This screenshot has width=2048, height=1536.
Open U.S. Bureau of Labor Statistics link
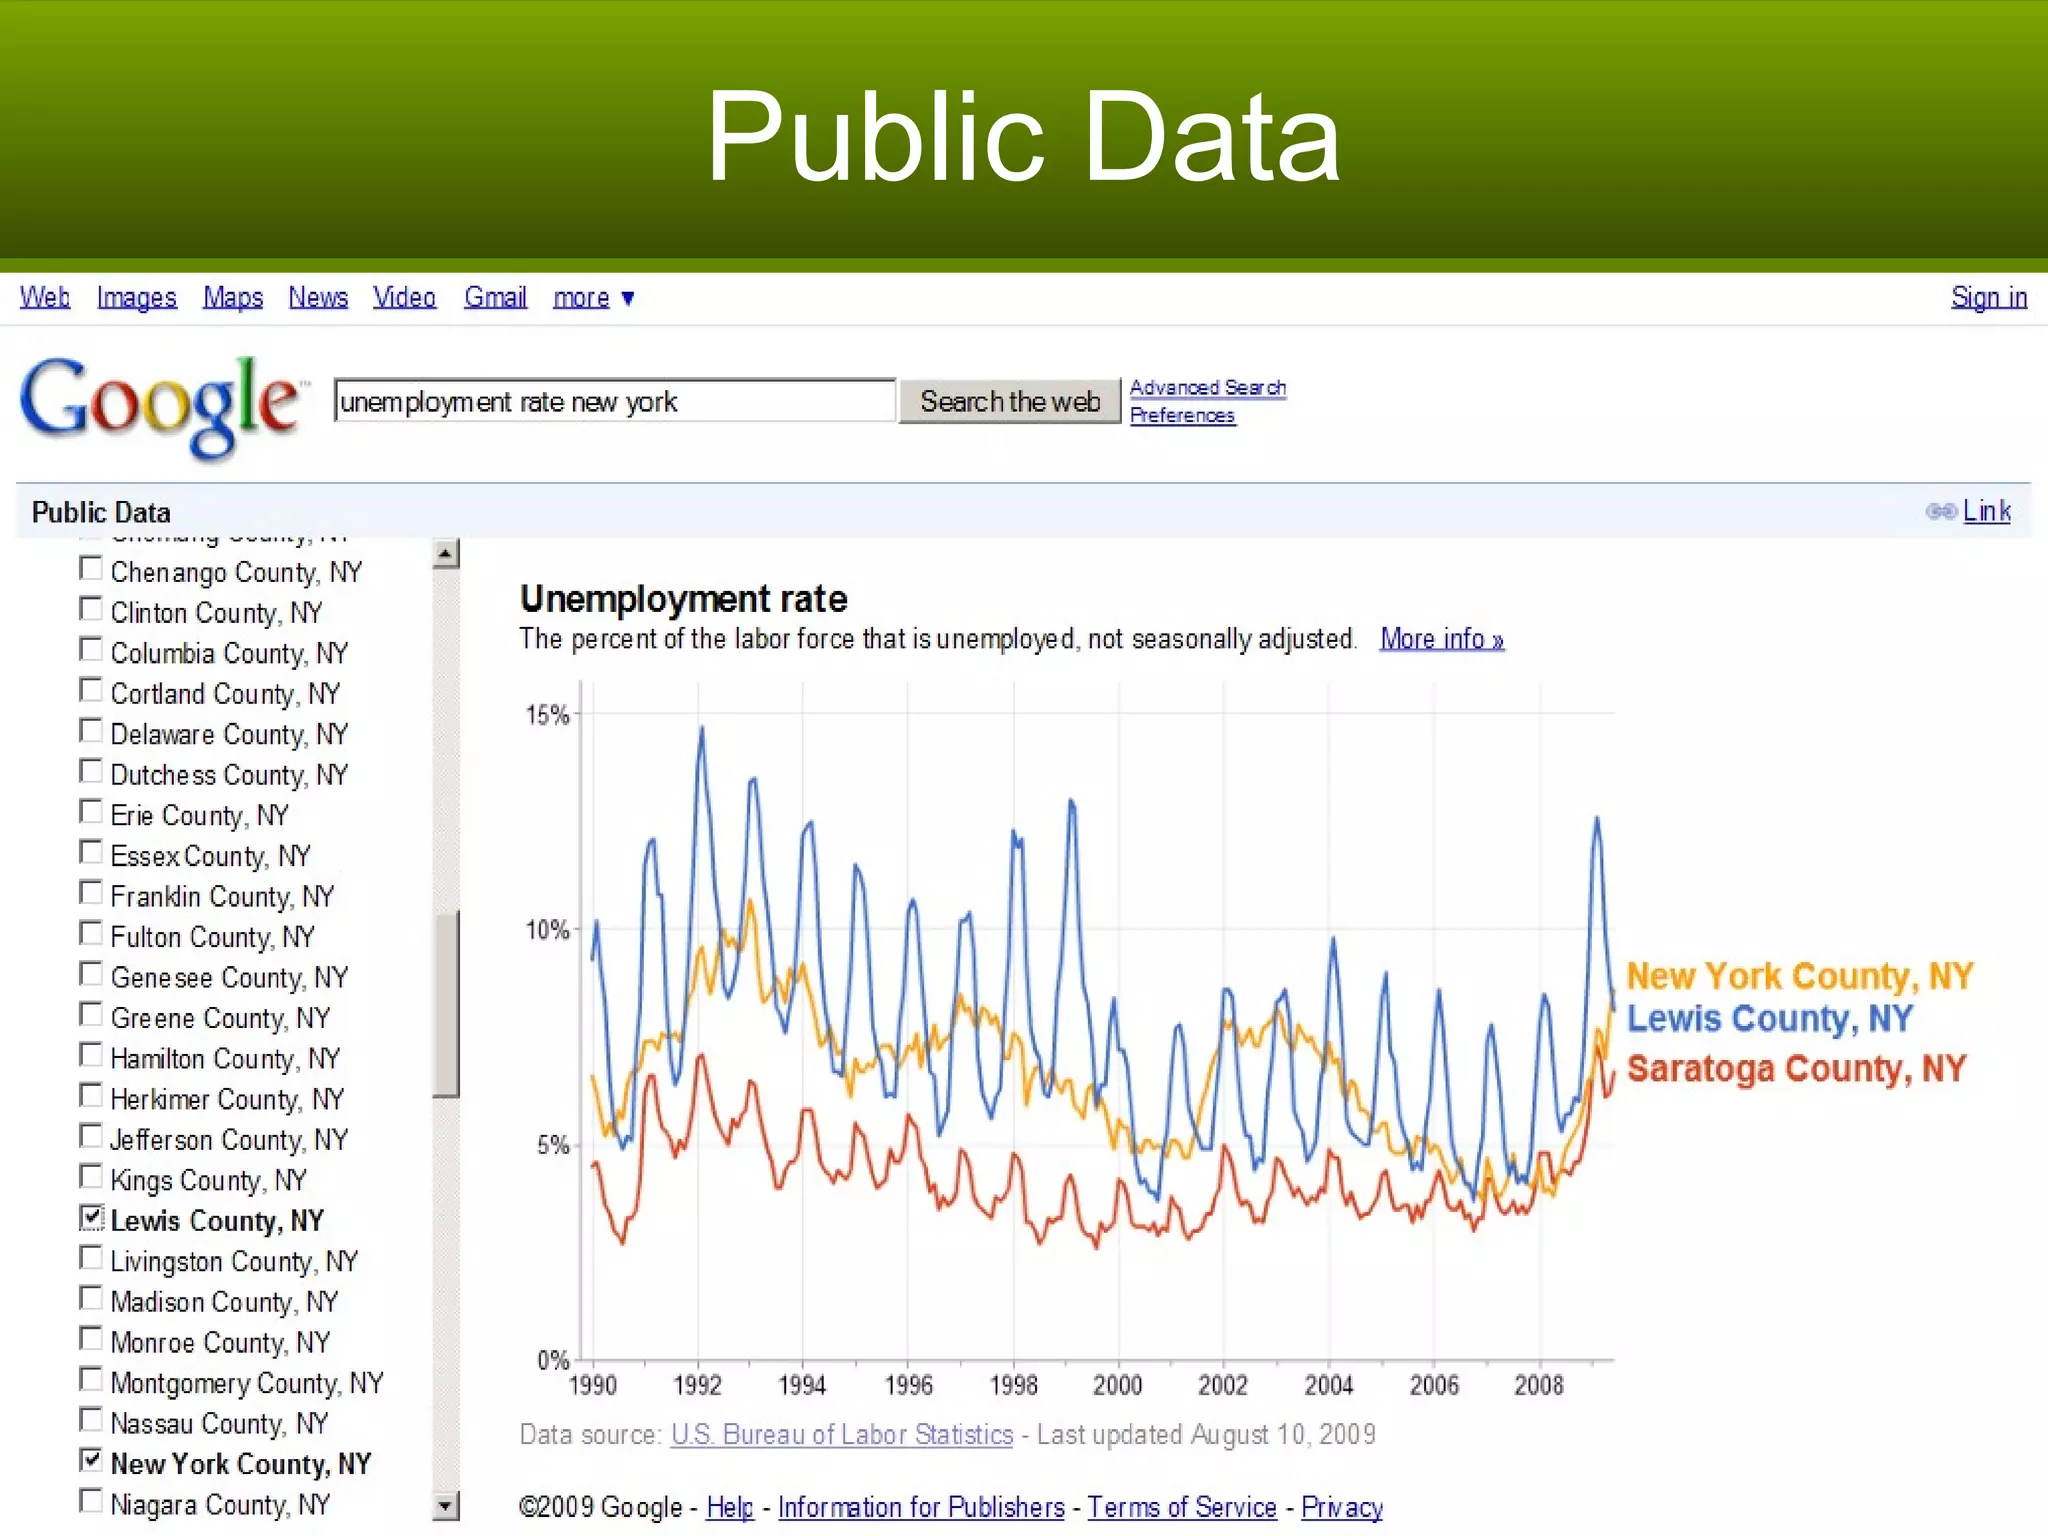click(x=842, y=1435)
